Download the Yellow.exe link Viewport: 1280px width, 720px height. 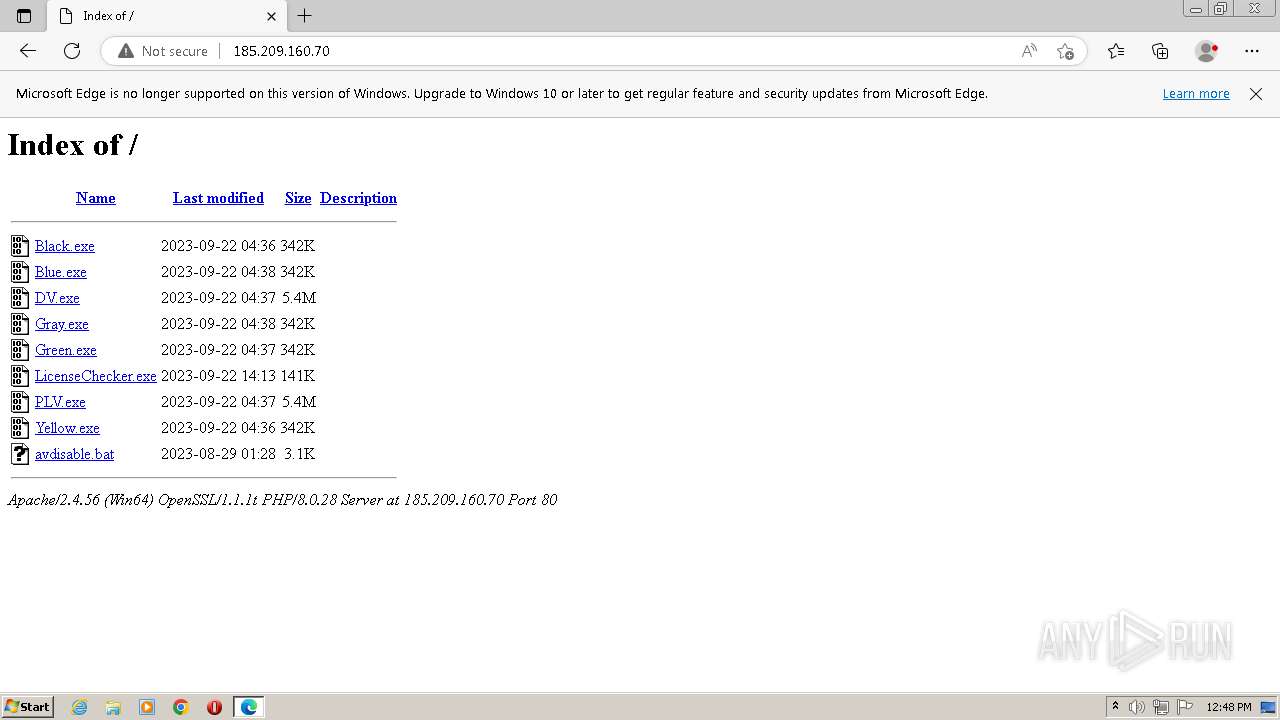[x=67, y=428]
